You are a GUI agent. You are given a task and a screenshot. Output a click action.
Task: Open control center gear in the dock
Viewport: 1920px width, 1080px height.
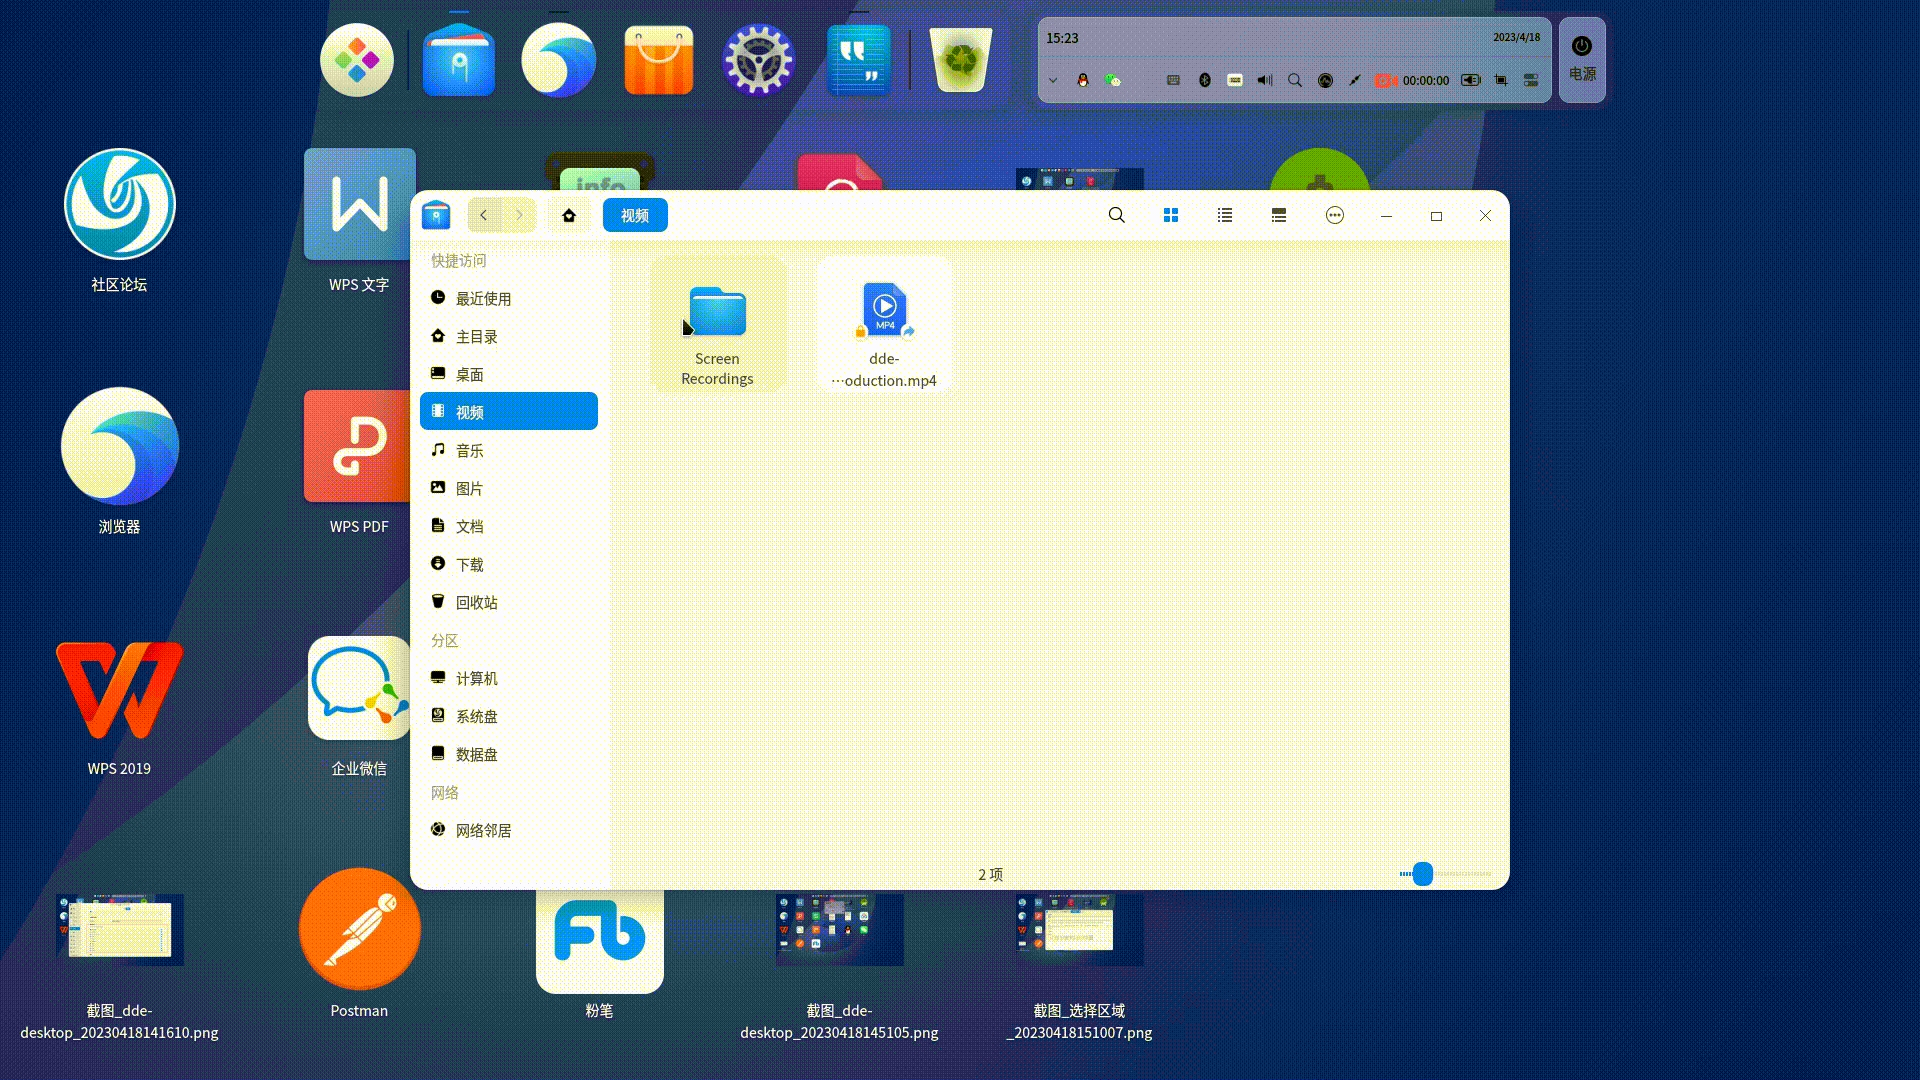click(759, 60)
